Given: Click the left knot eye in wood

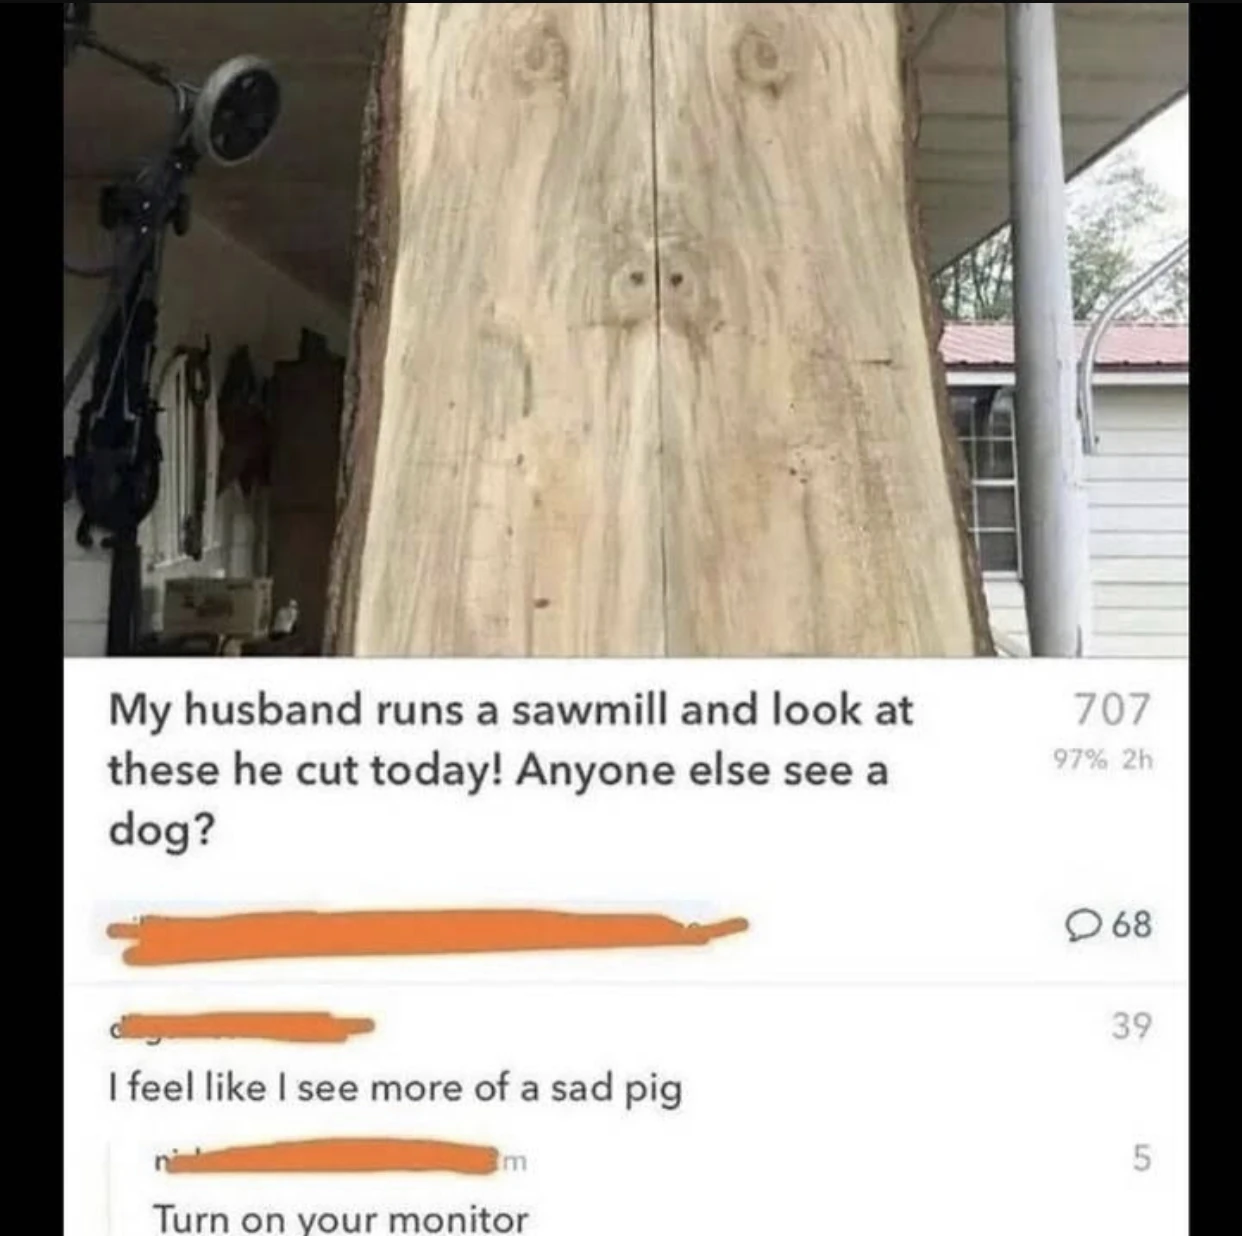Looking at the screenshot, I should point(543,55).
